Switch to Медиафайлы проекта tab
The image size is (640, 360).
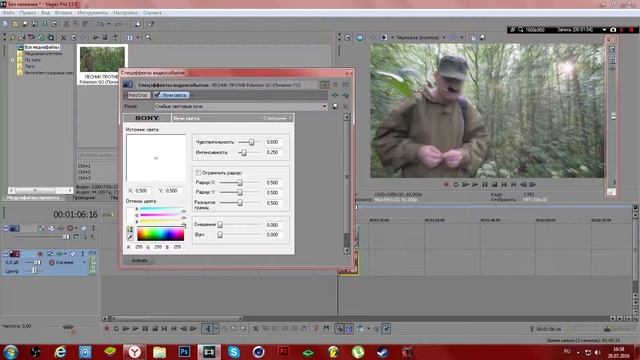pos(33,198)
